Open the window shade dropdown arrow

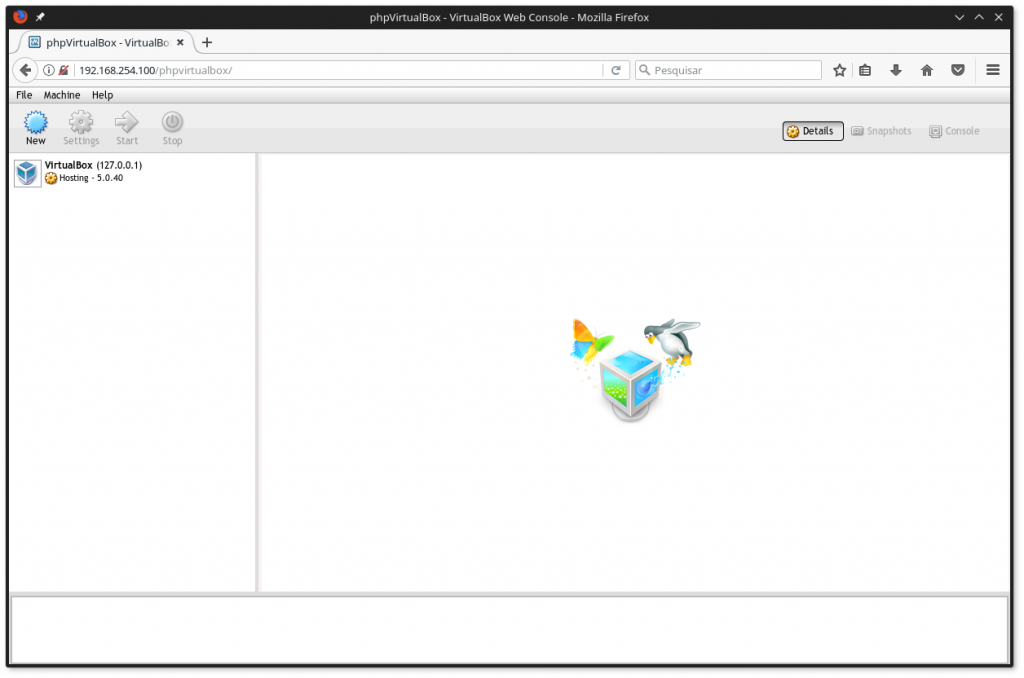(959, 17)
